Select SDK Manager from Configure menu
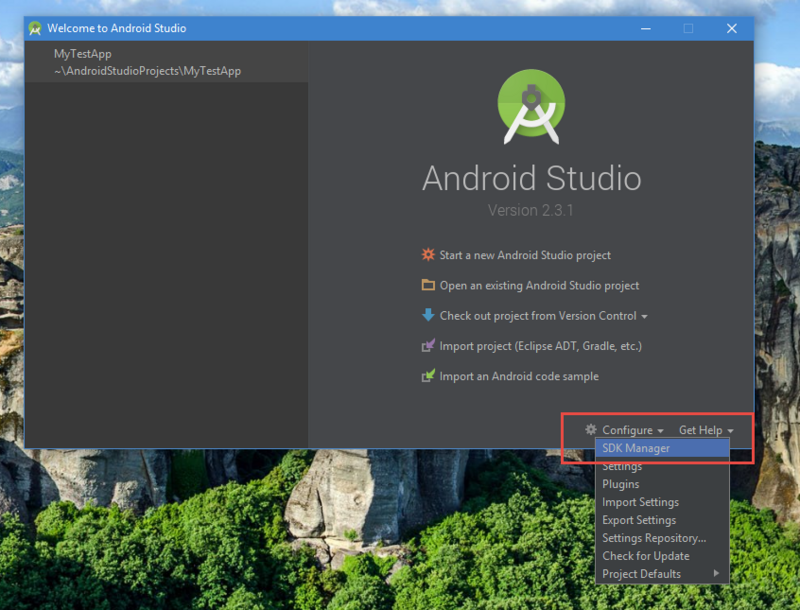 point(662,448)
